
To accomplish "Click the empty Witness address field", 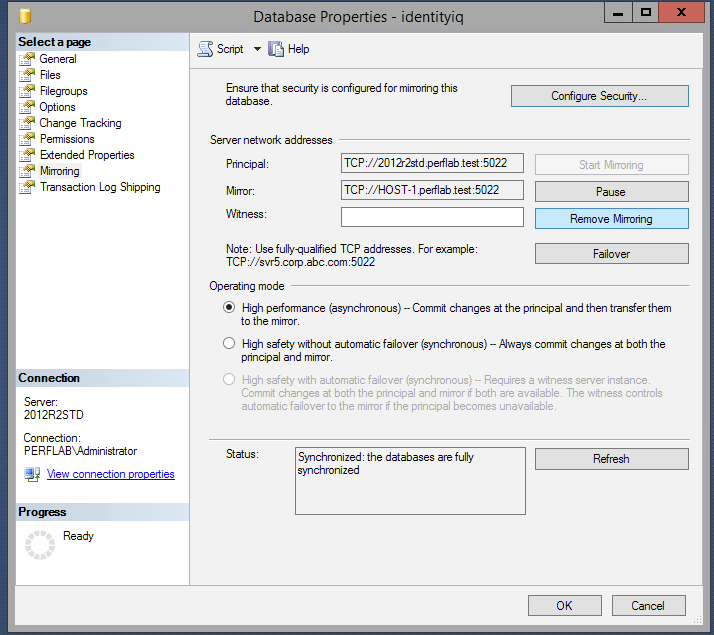I will tap(432, 217).
